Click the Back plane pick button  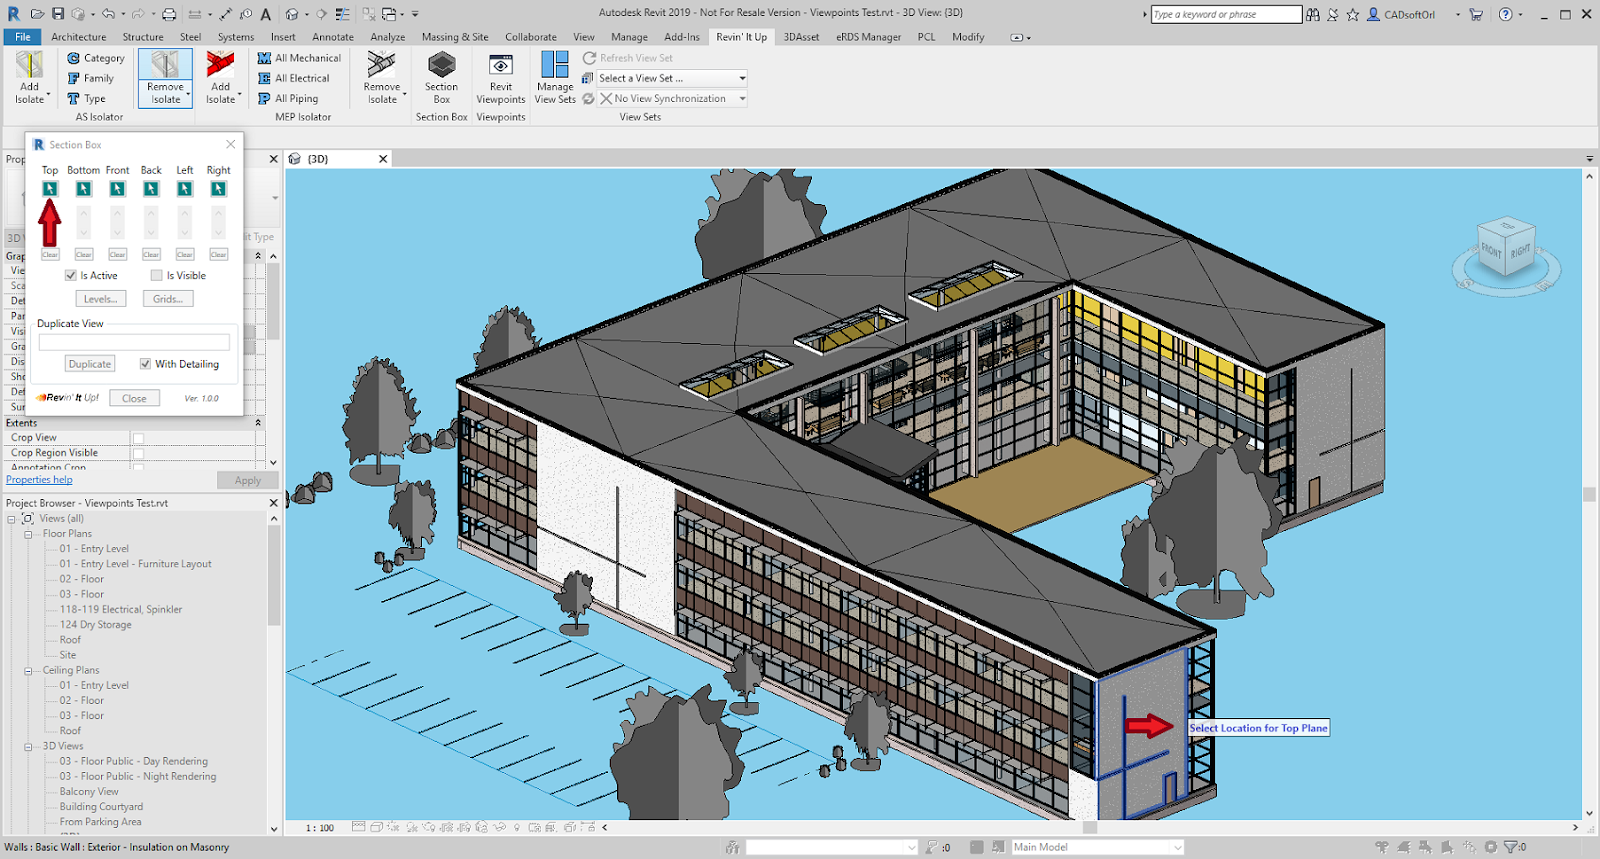tap(151, 189)
